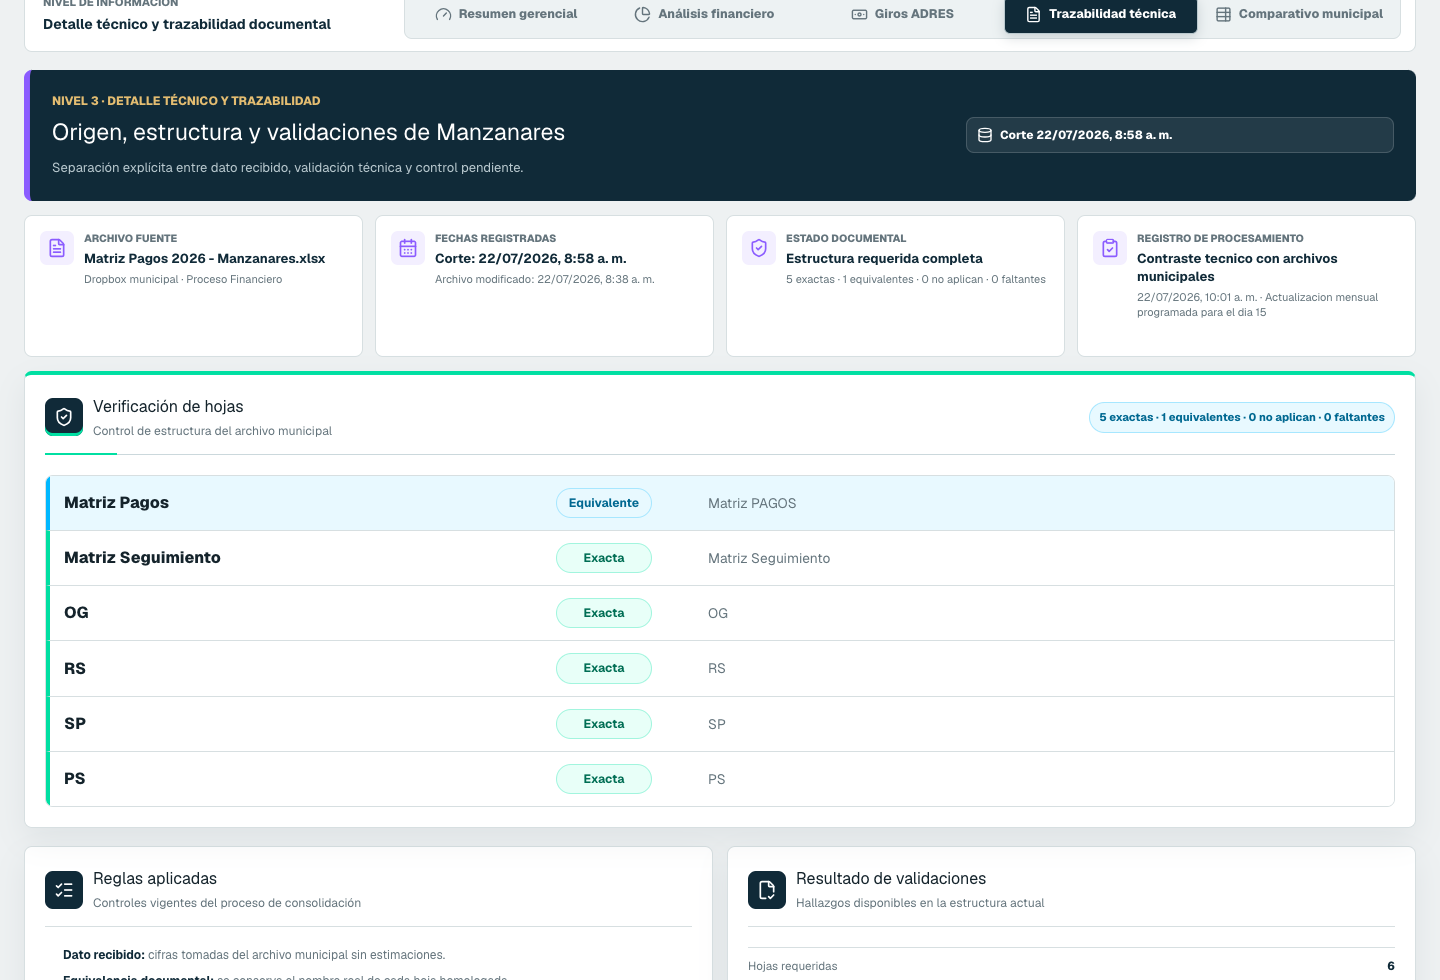Open the Resumen gerencial tab

[506, 14]
